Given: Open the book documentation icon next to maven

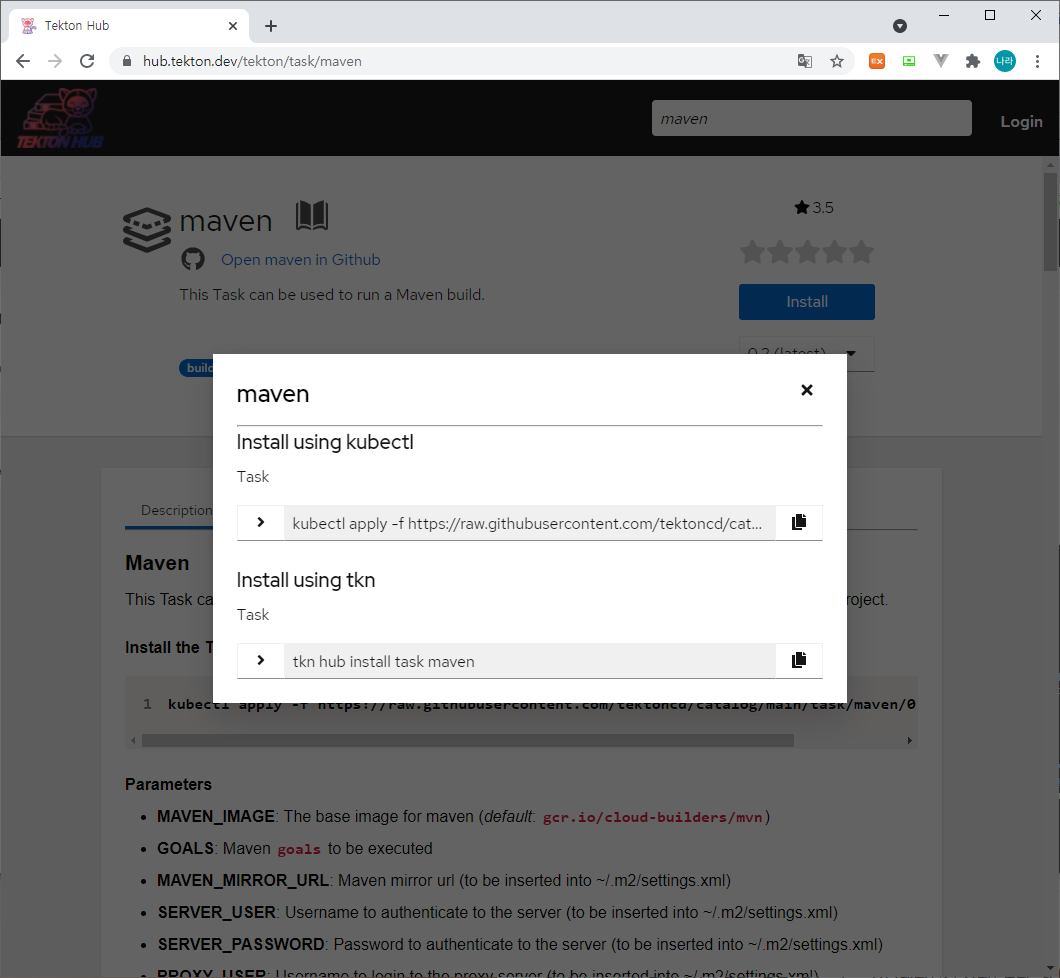Looking at the screenshot, I should 312,216.
